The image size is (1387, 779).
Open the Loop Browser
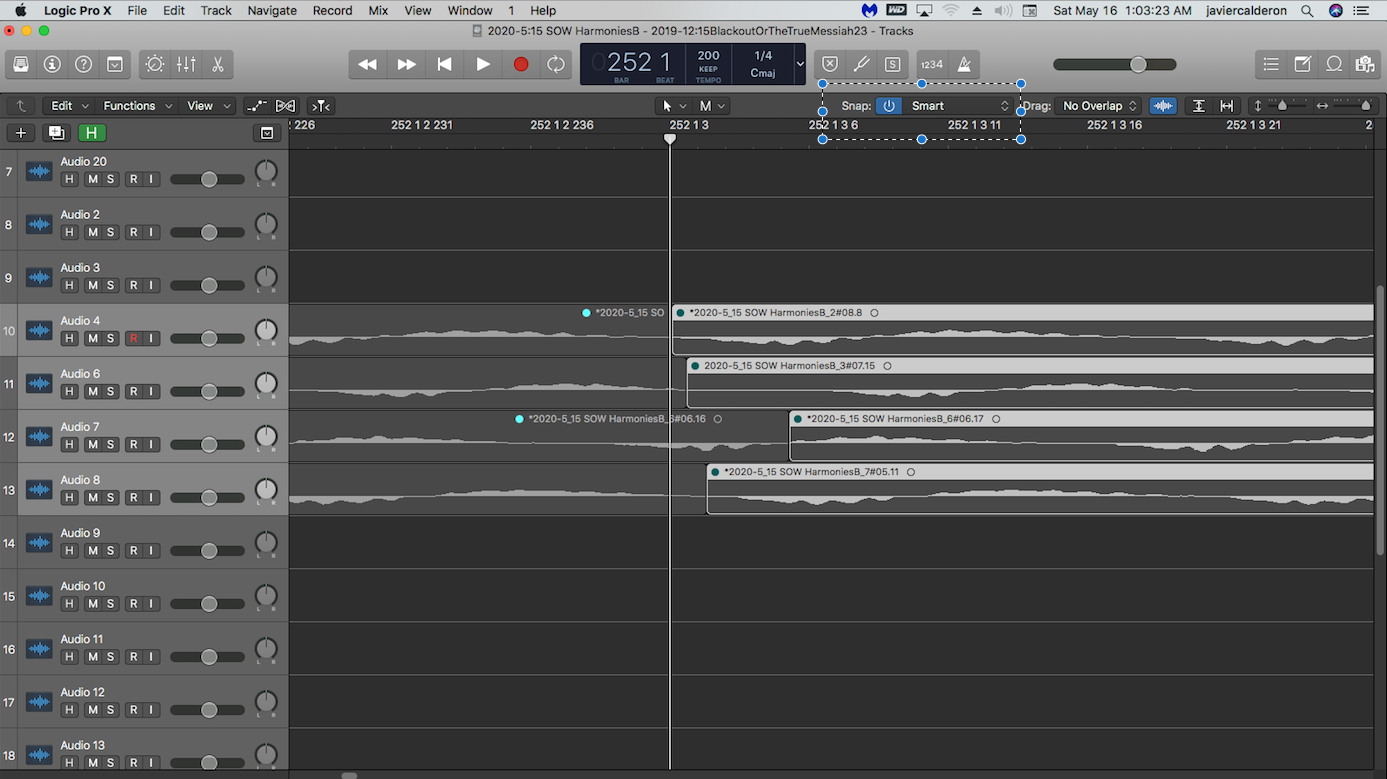coord(1334,64)
